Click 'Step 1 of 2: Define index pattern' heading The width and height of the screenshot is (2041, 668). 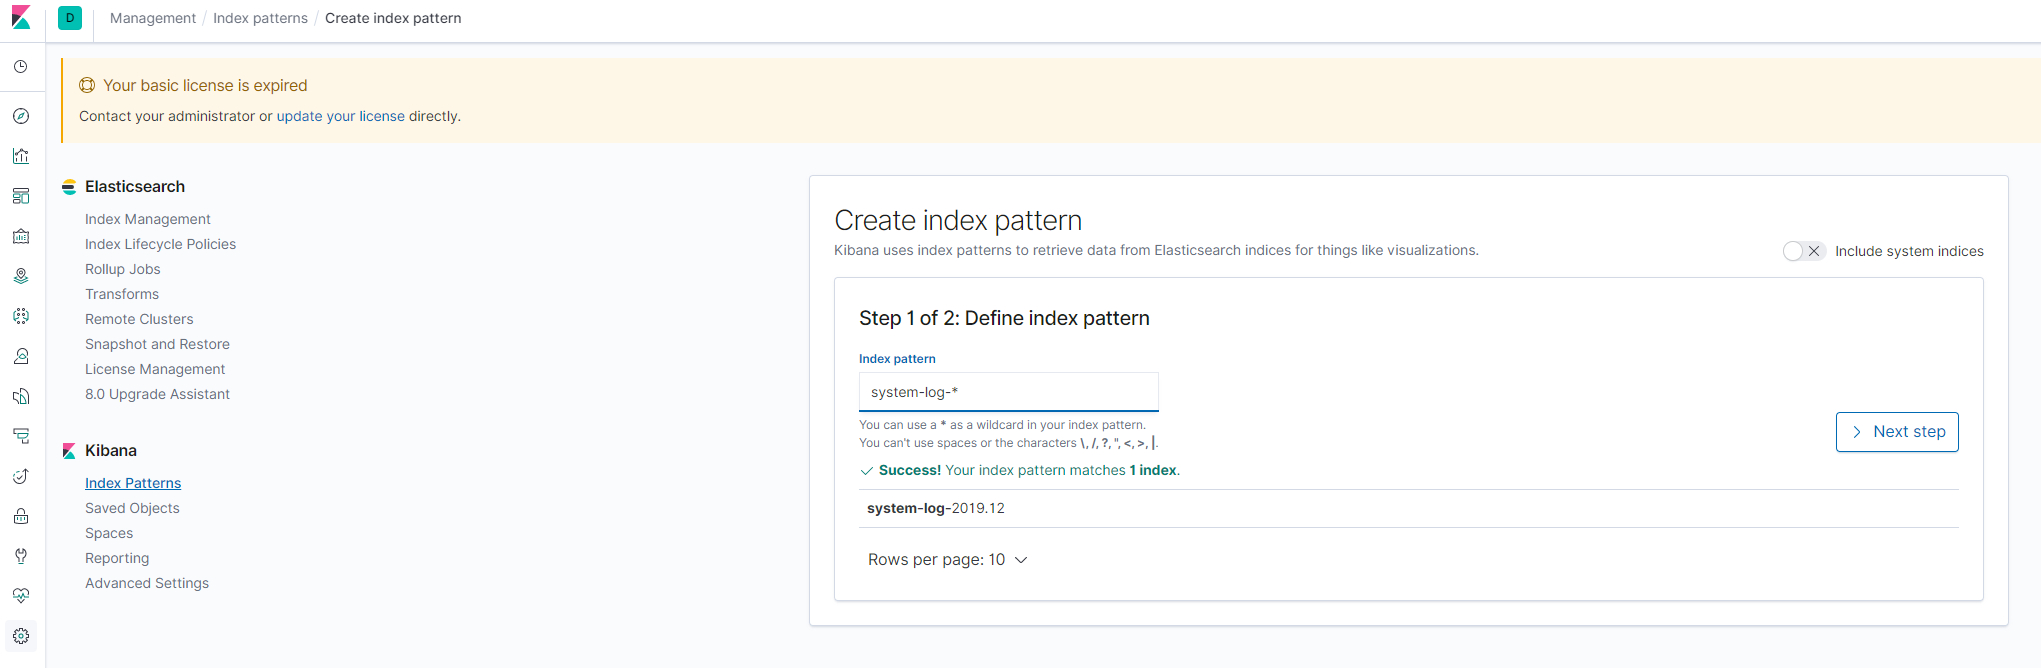1004,318
